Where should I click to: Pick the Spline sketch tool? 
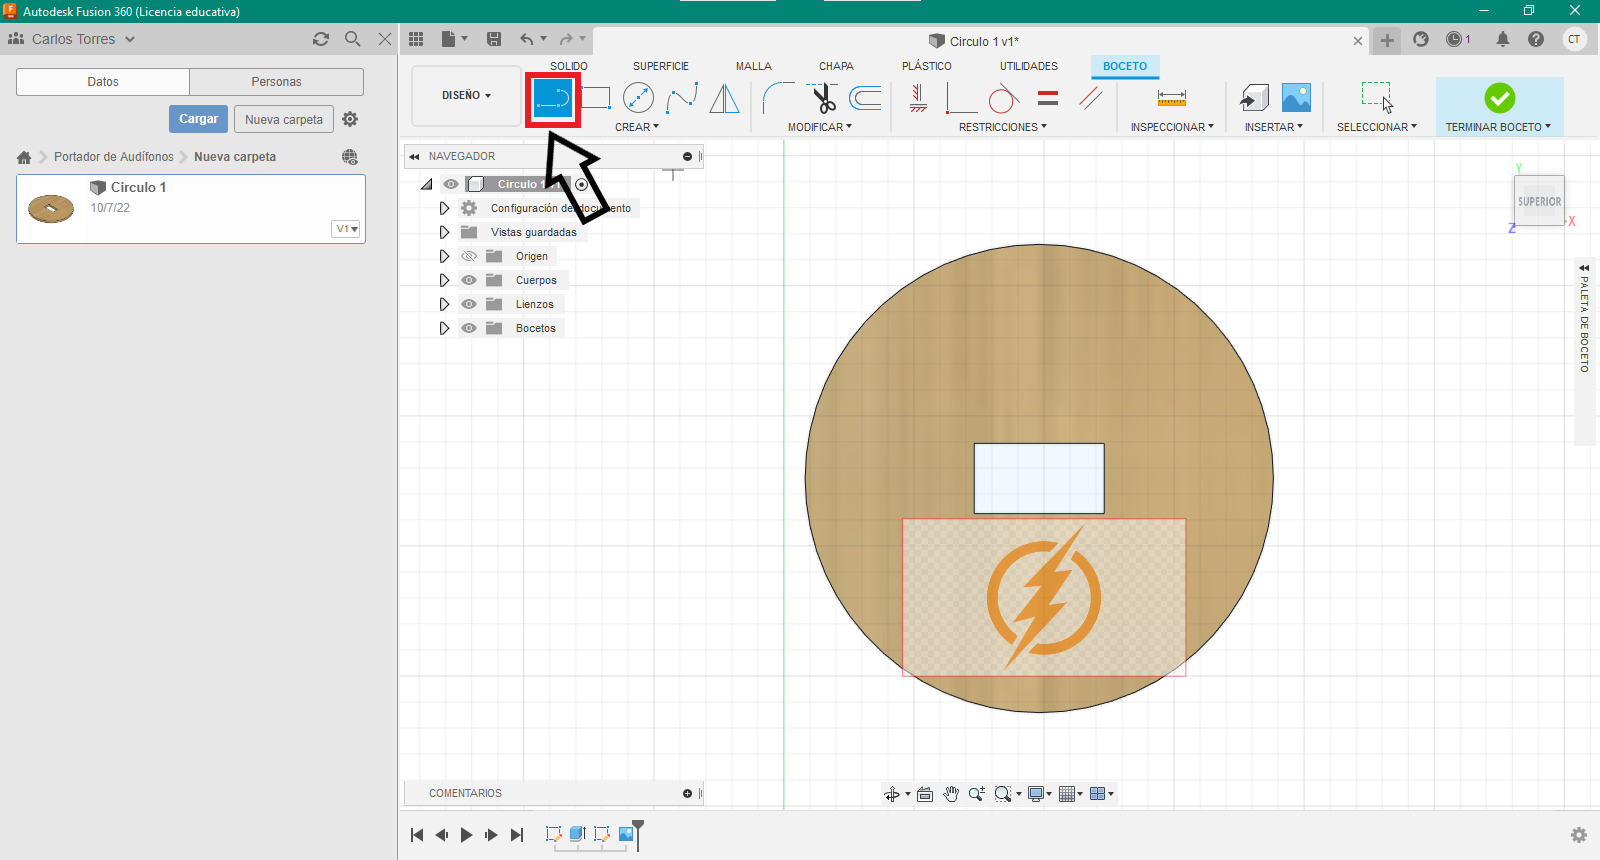[x=682, y=98]
